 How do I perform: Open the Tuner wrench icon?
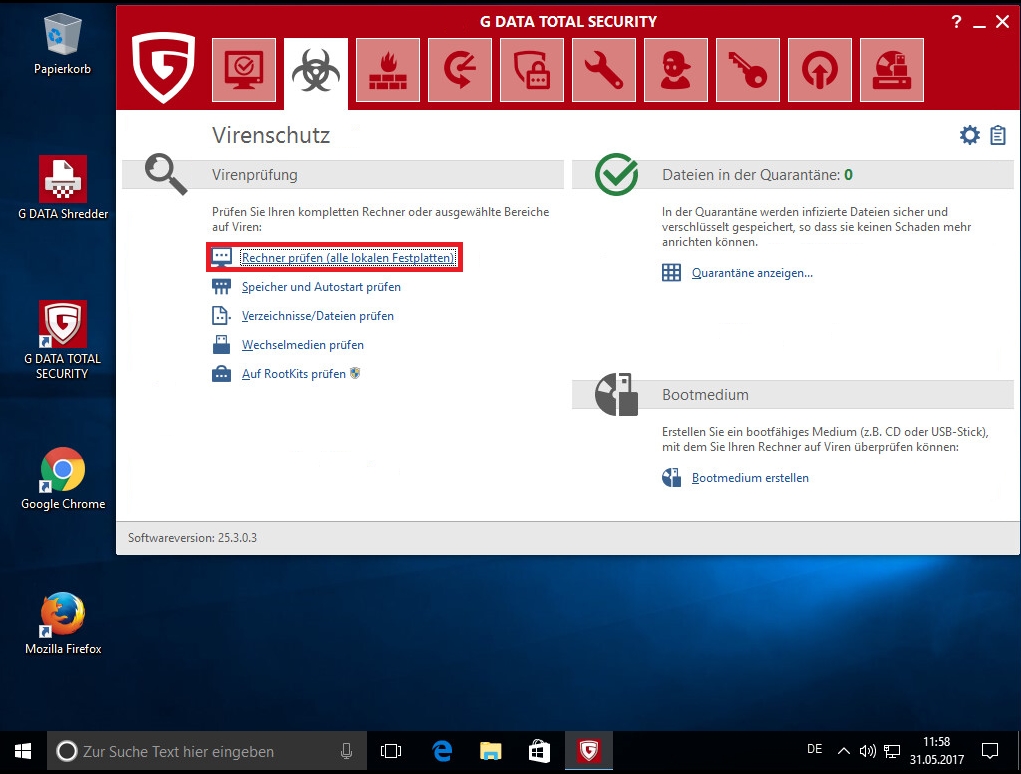[x=604, y=70]
